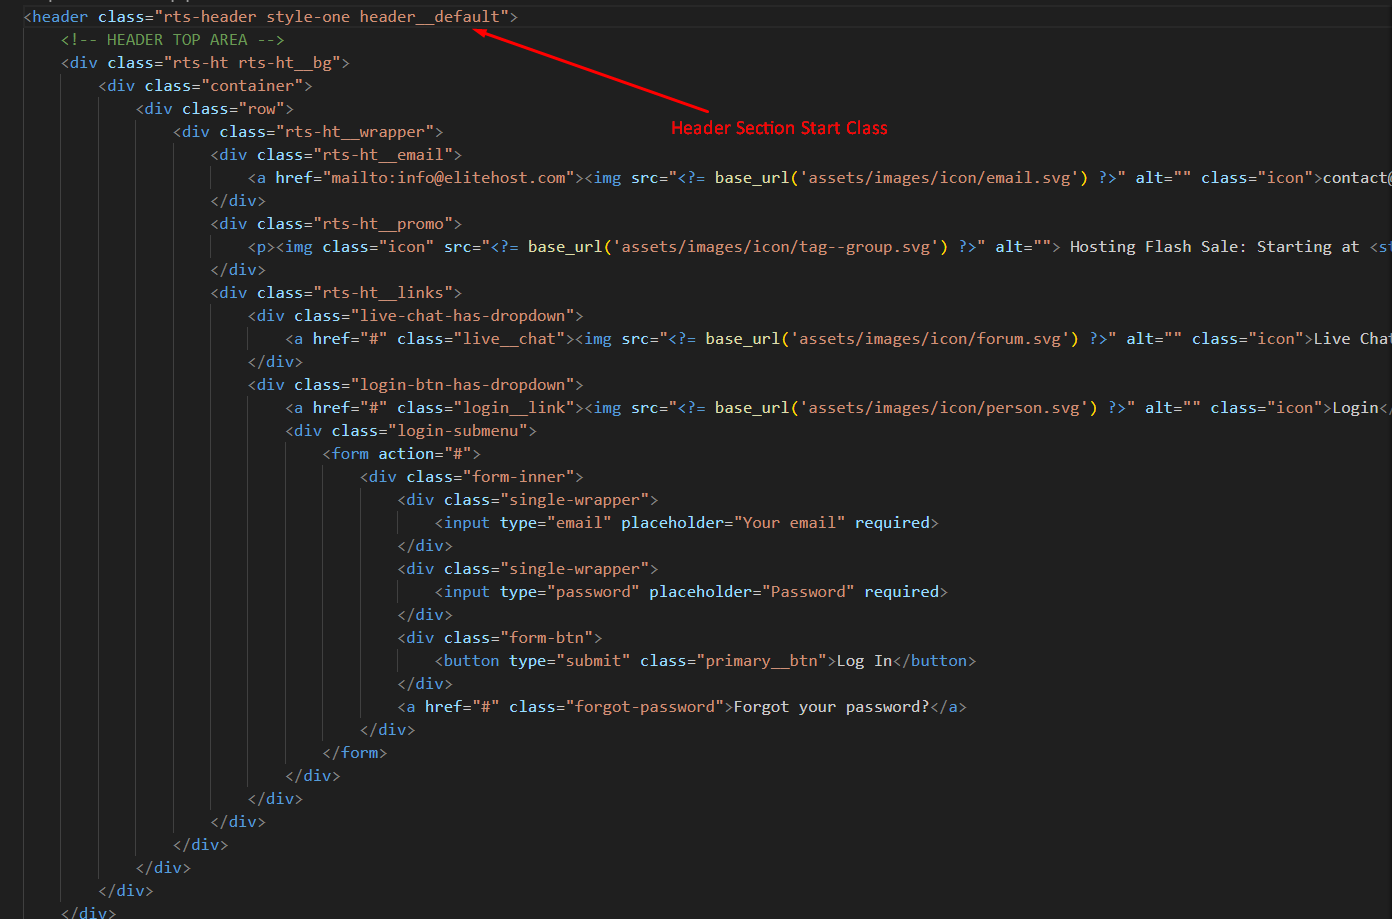Click the person.svg image path
The width and height of the screenshot is (1392, 919).
(947, 408)
